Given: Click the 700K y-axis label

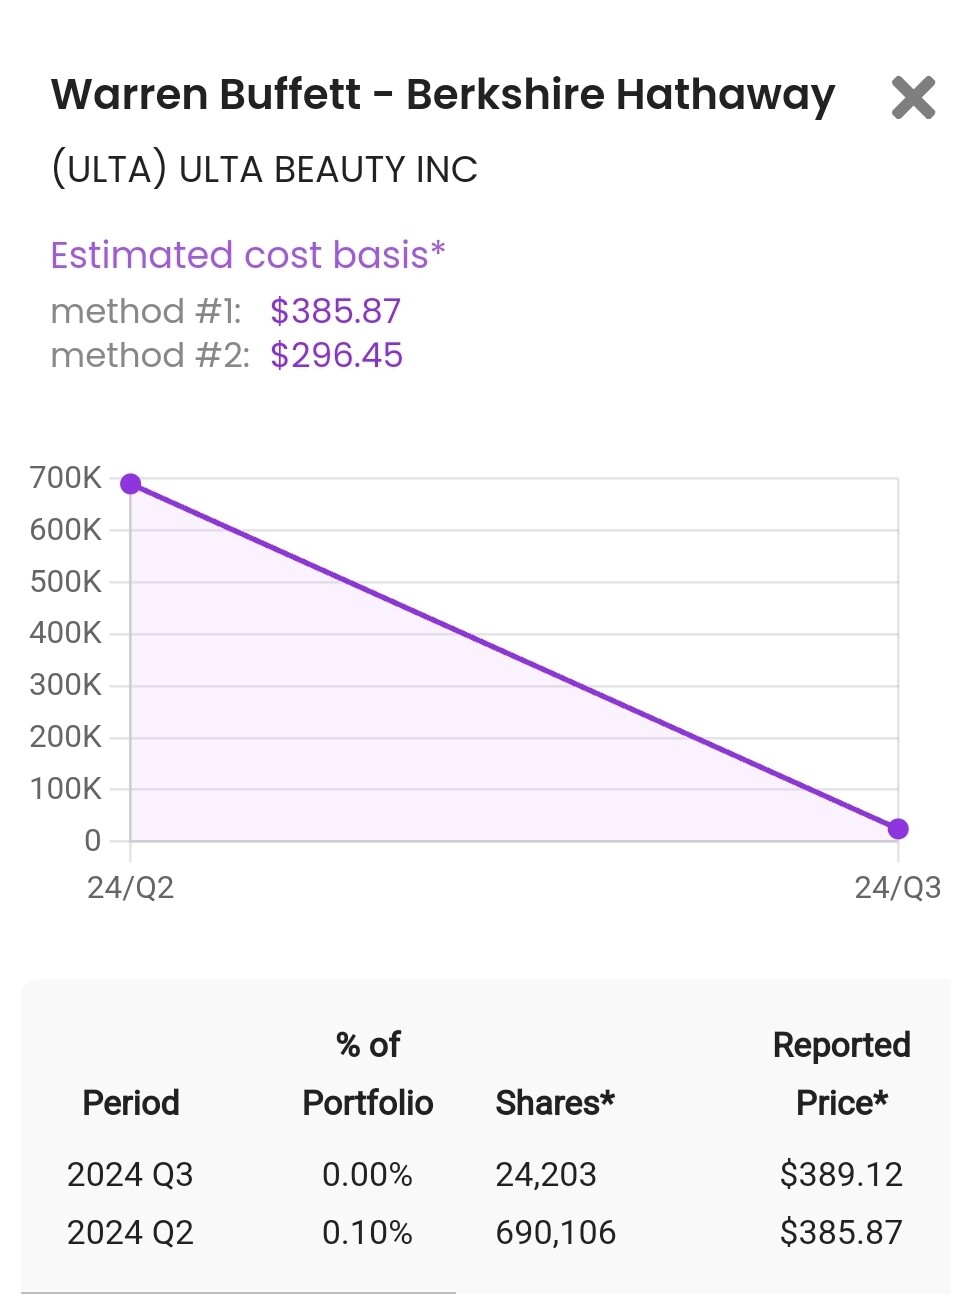Looking at the screenshot, I should [66, 478].
